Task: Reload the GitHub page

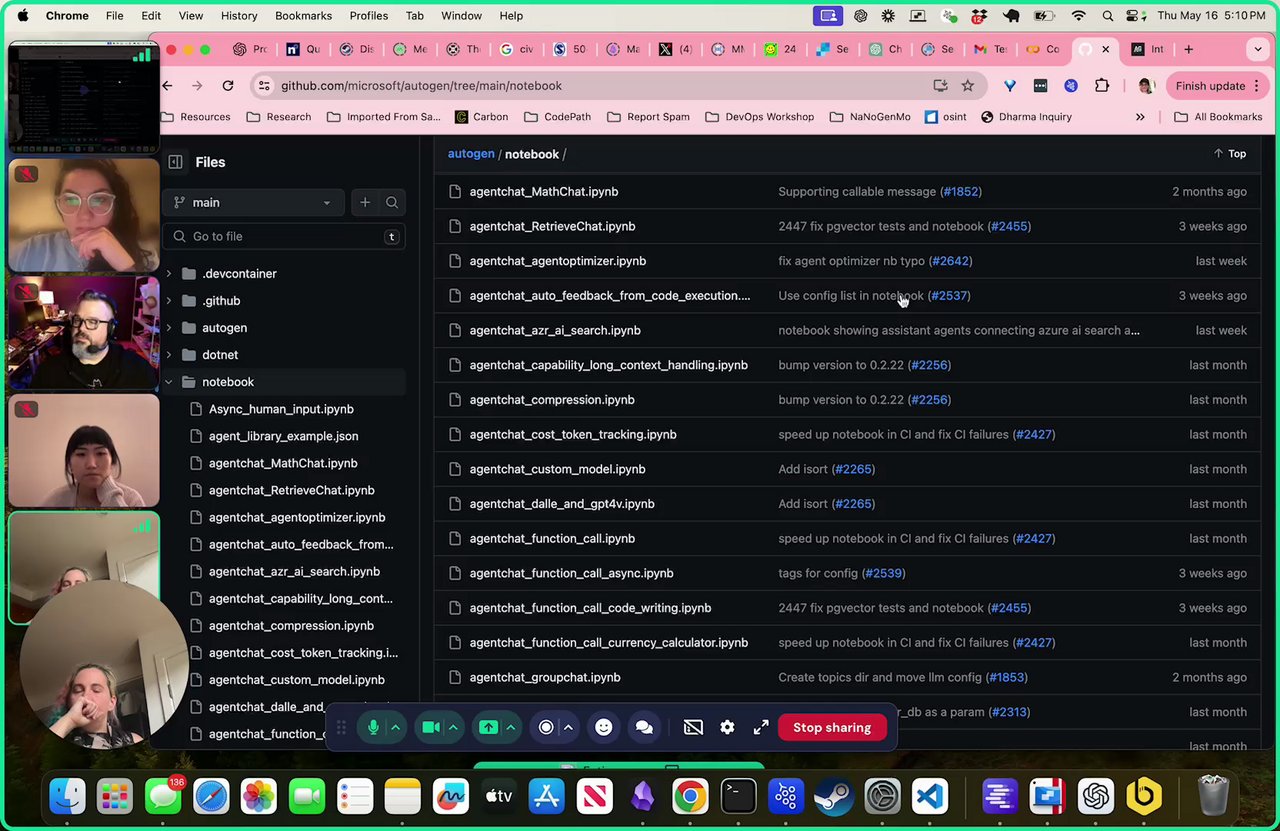Action: click(228, 86)
